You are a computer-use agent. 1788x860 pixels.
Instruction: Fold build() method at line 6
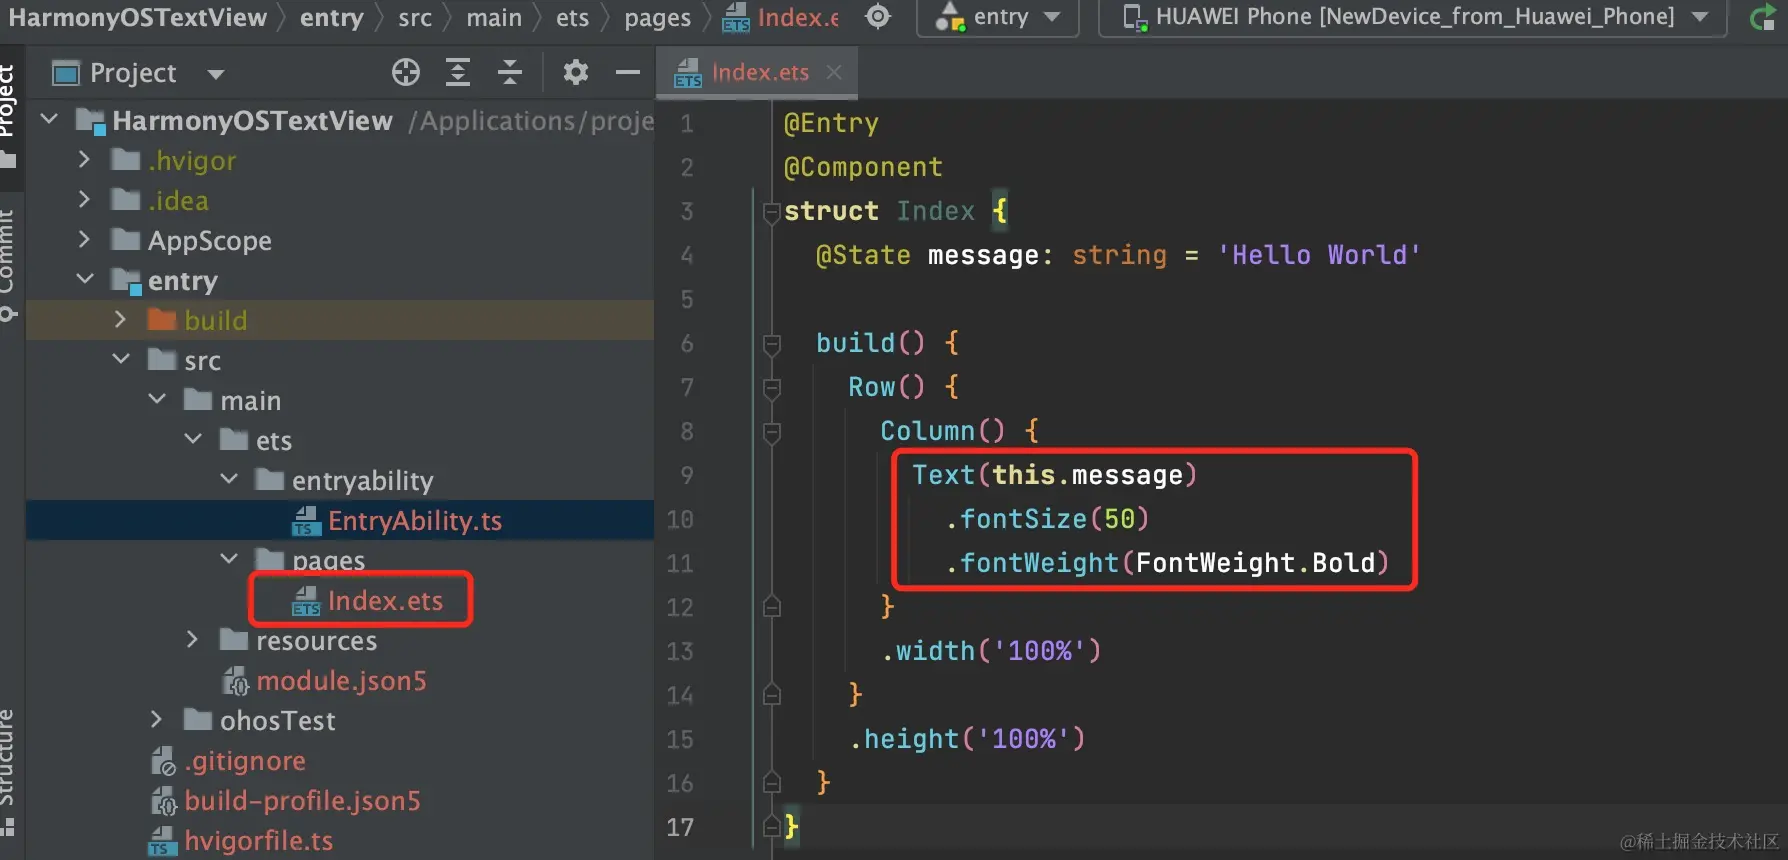coord(771,343)
